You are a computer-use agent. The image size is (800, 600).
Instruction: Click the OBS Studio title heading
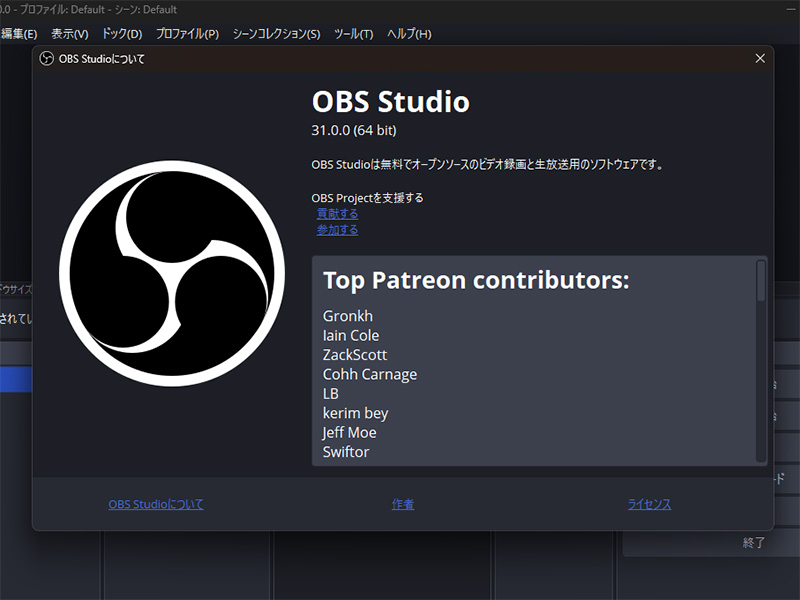coord(390,102)
